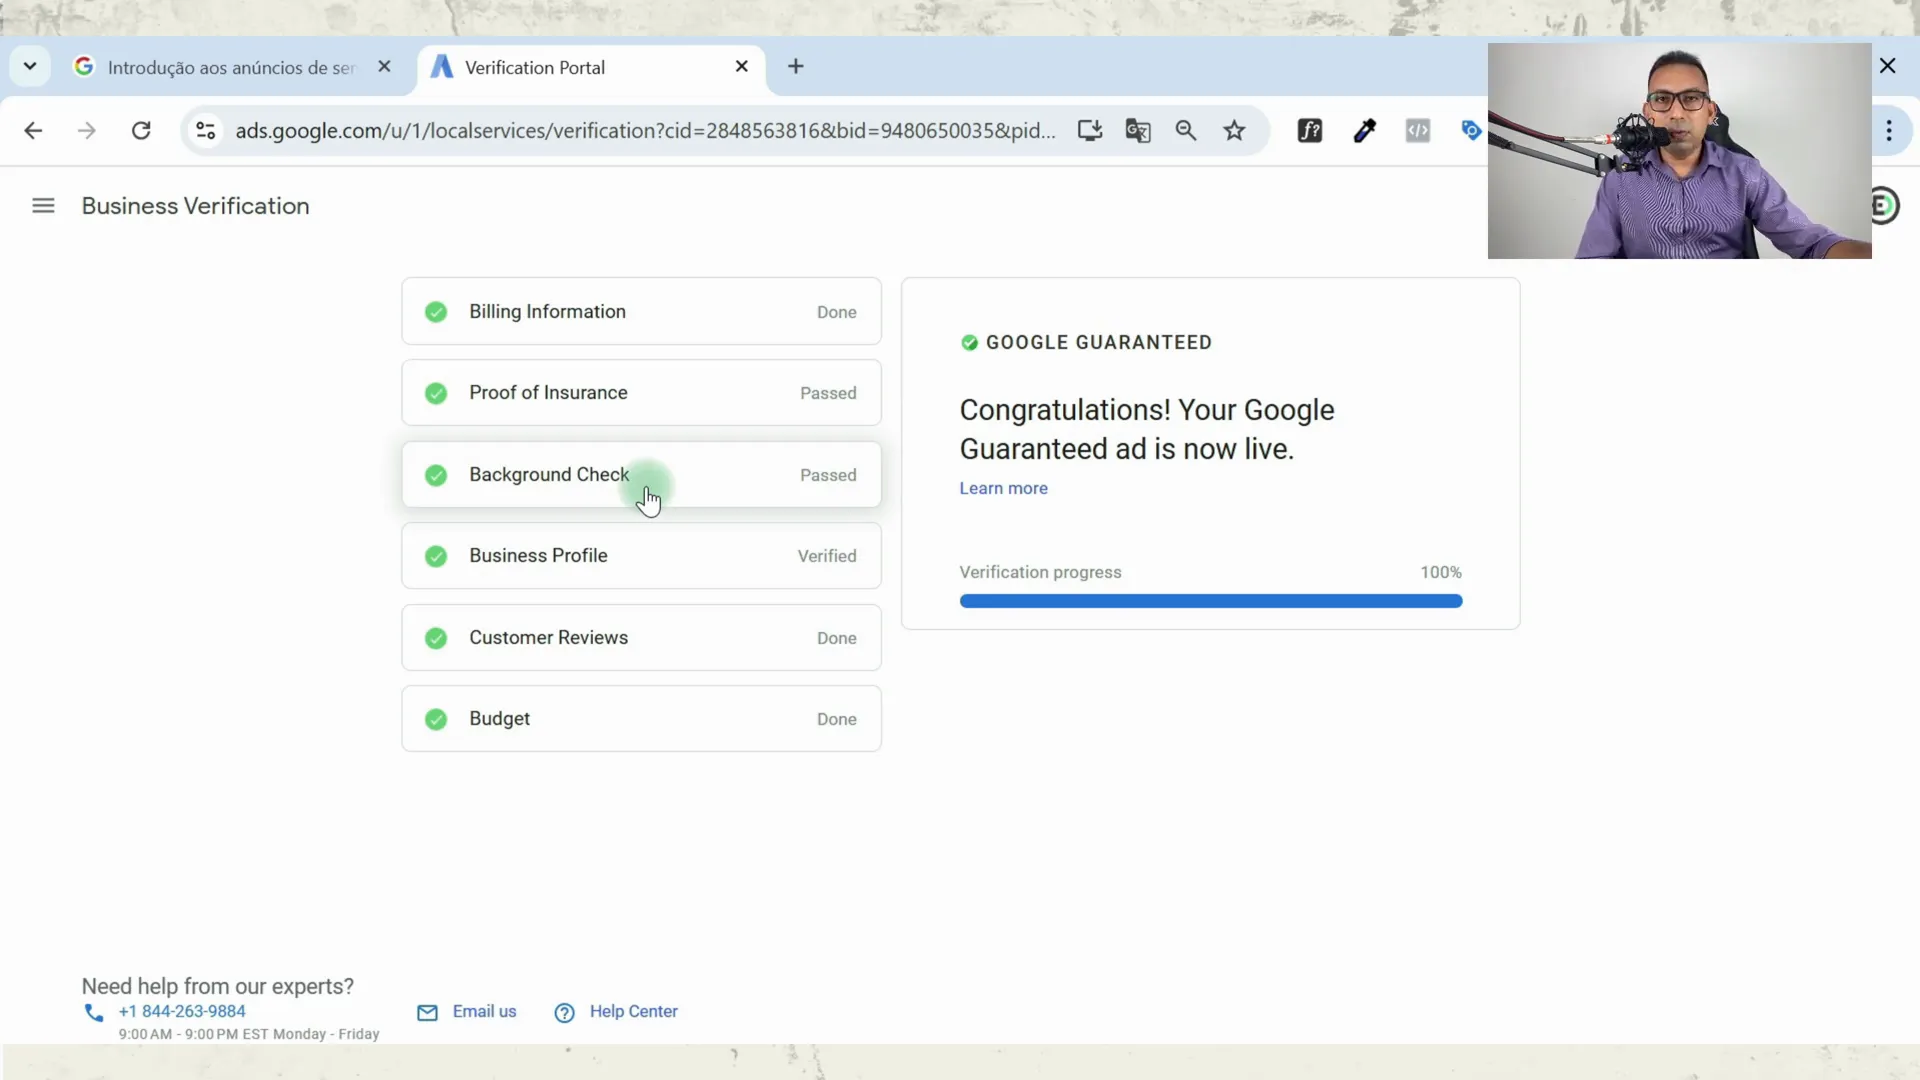Activate the color picker eyedropper extension

pos(1364,131)
